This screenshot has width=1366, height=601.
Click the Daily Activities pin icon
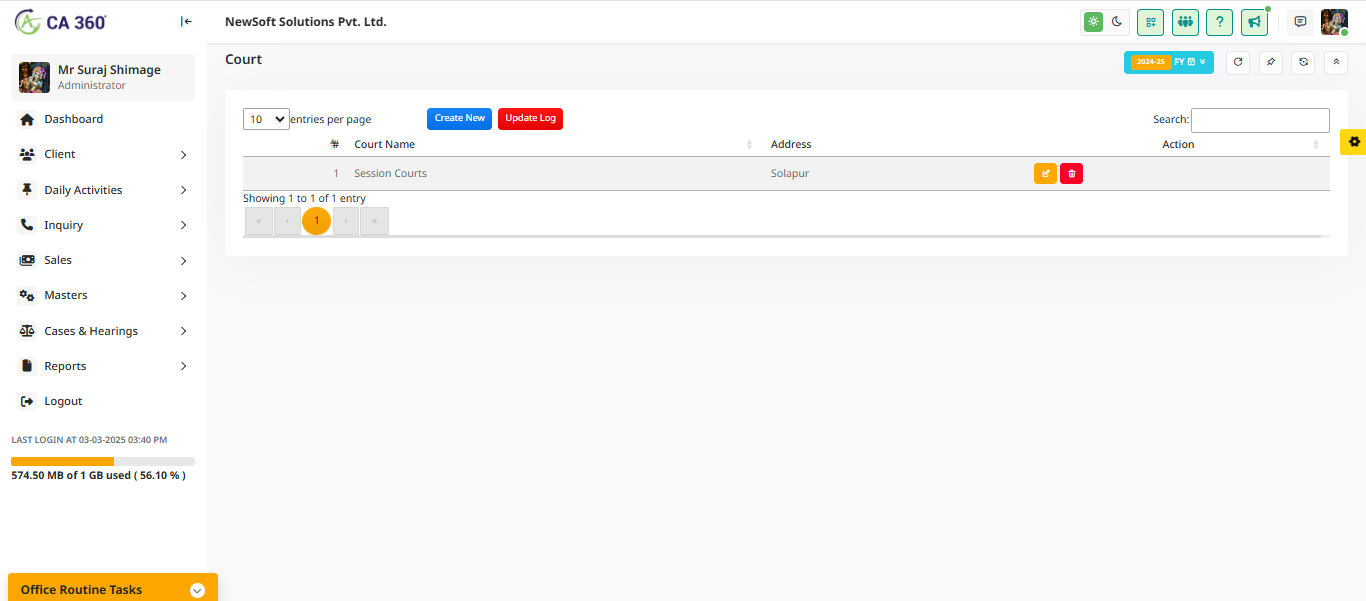click(x=27, y=190)
